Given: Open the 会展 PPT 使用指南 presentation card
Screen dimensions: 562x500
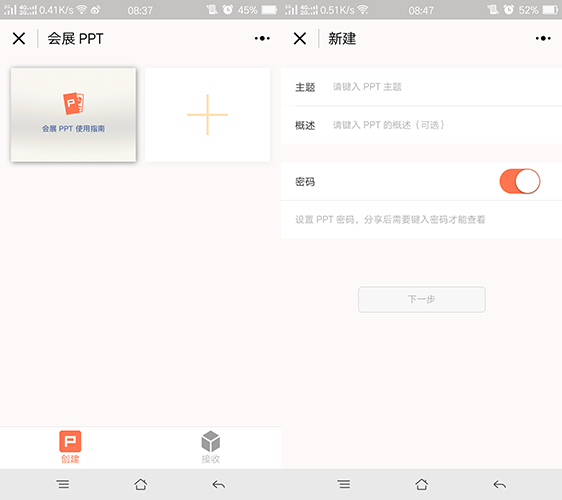Looking at the screenshot, I should [73, 115].
